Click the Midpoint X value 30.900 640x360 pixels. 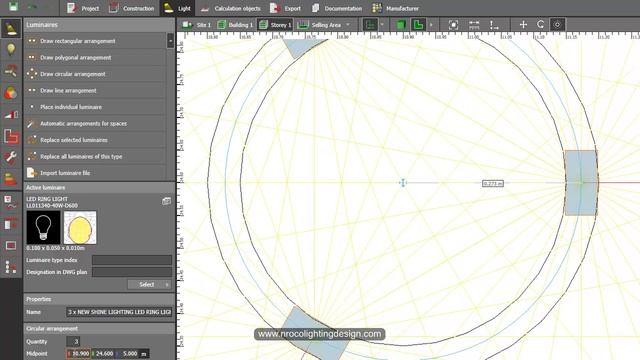[x=78, y=354]
